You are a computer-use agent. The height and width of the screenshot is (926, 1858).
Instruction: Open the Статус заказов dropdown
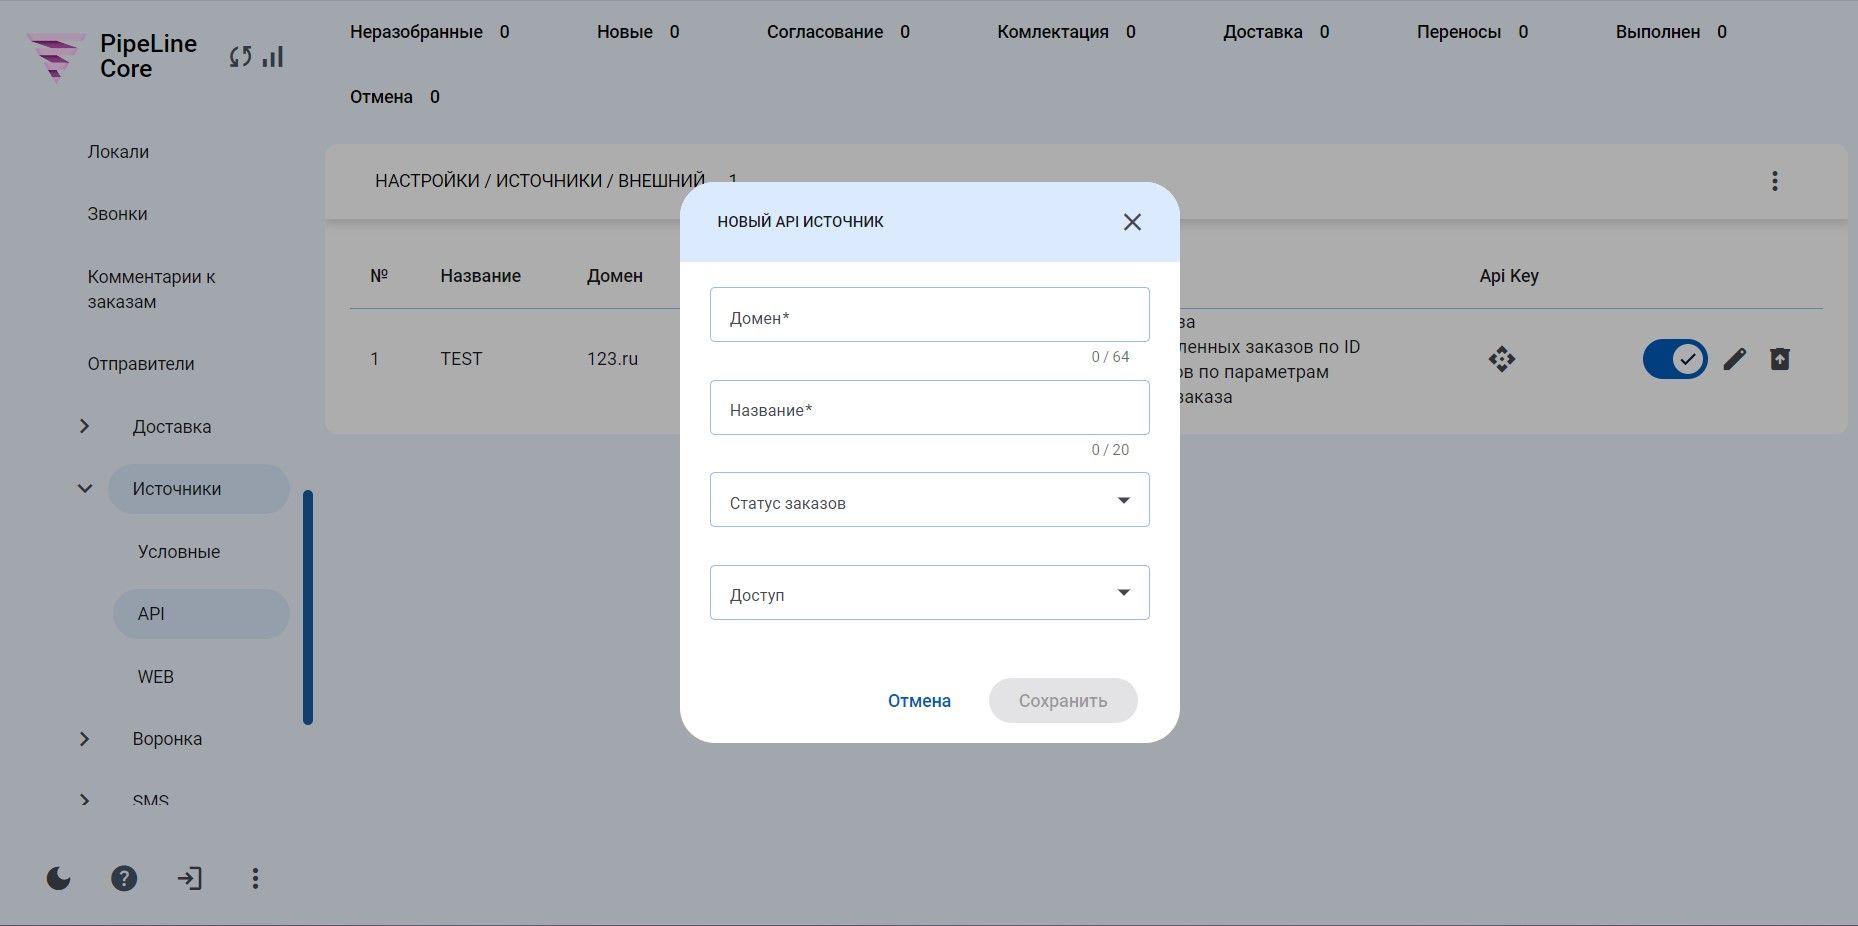[x=930, y=500]
